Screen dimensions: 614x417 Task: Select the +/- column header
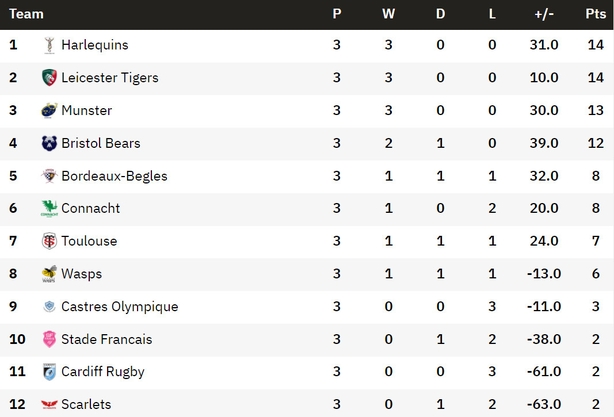tap(544, 14)
